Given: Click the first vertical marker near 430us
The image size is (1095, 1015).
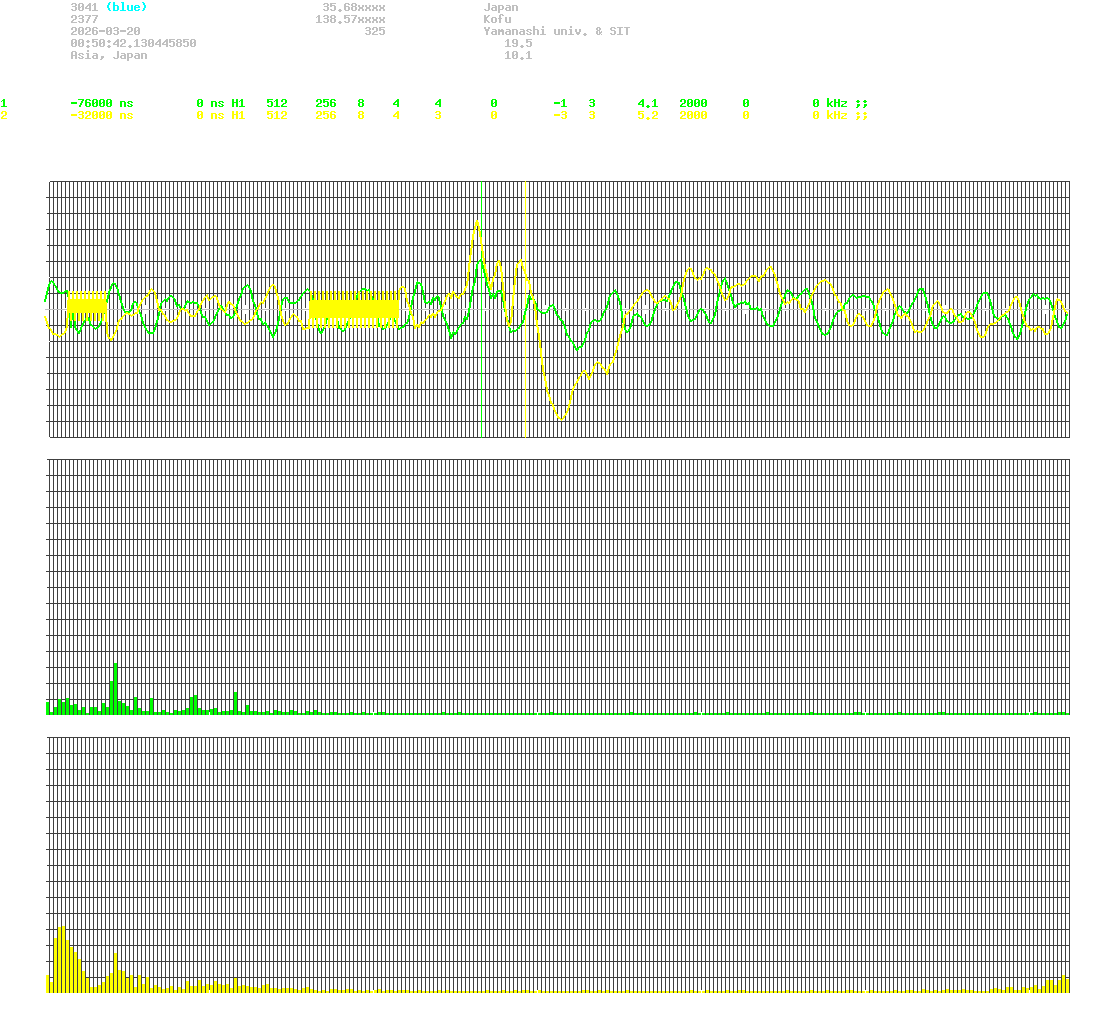Looking at the screenshot, I should [x=481, y=300].
